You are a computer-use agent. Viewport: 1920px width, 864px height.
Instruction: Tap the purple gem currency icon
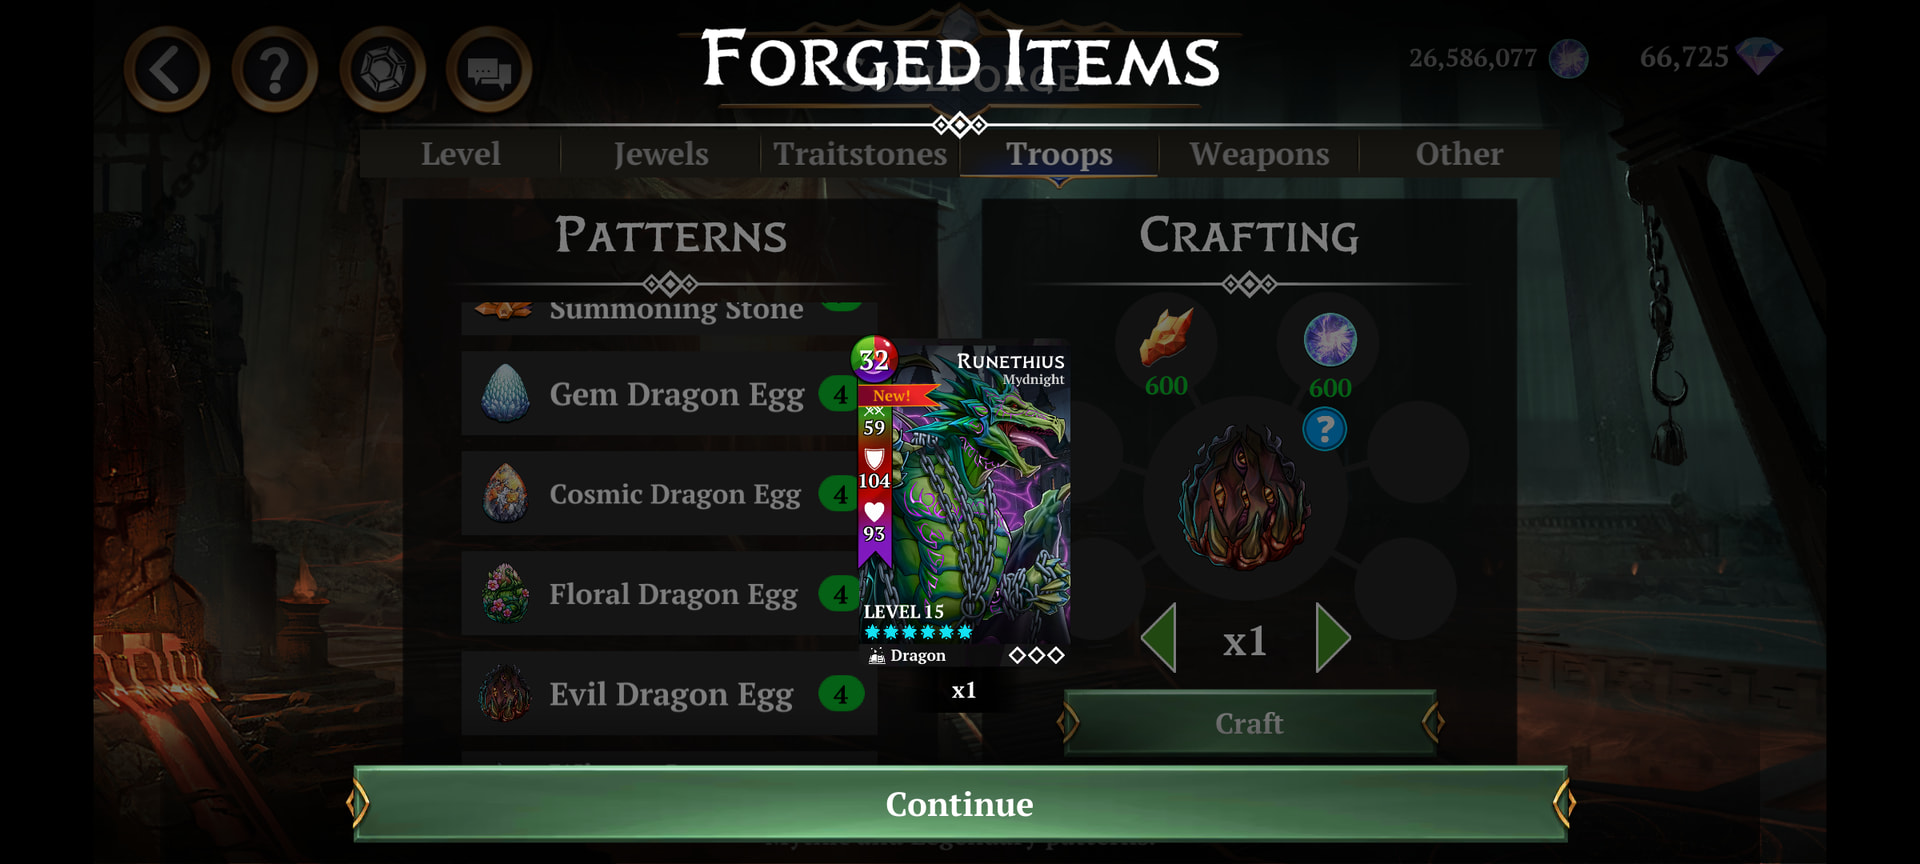pos(1758,57)
